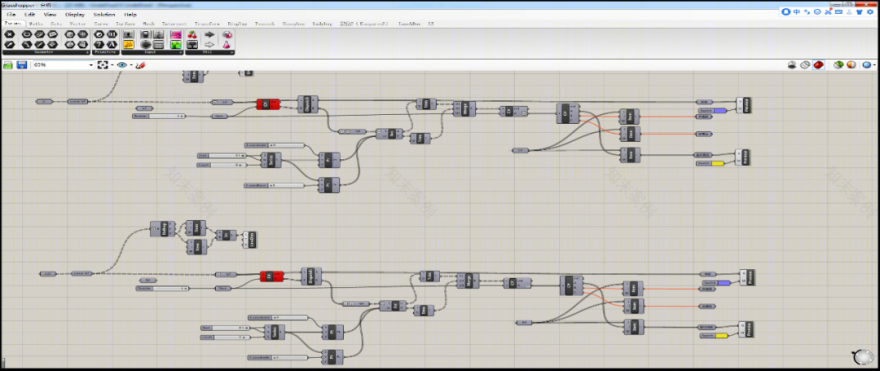This screenshot has width=880, height=371.
Task: Toggle the wireframe preview mode button
Action: point(805,65)
